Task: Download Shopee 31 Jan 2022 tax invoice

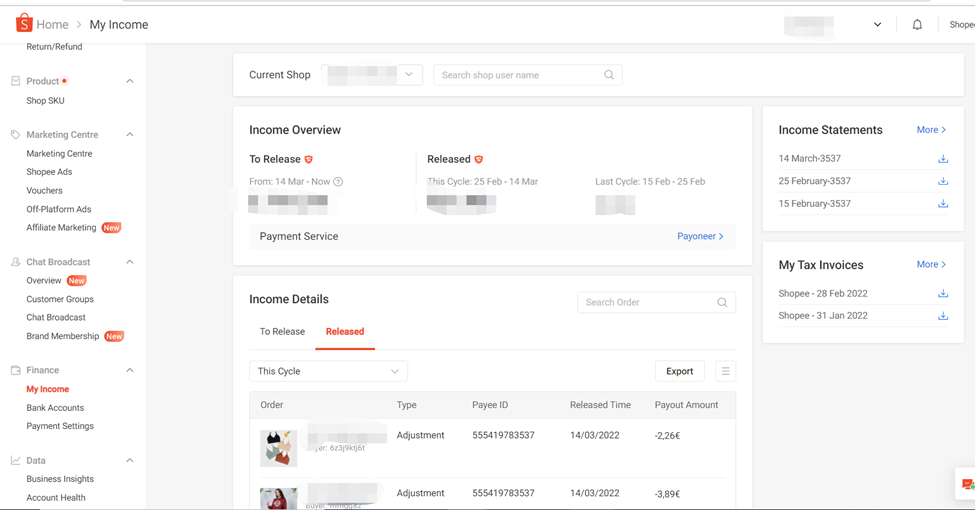Action: coord(942,316)
